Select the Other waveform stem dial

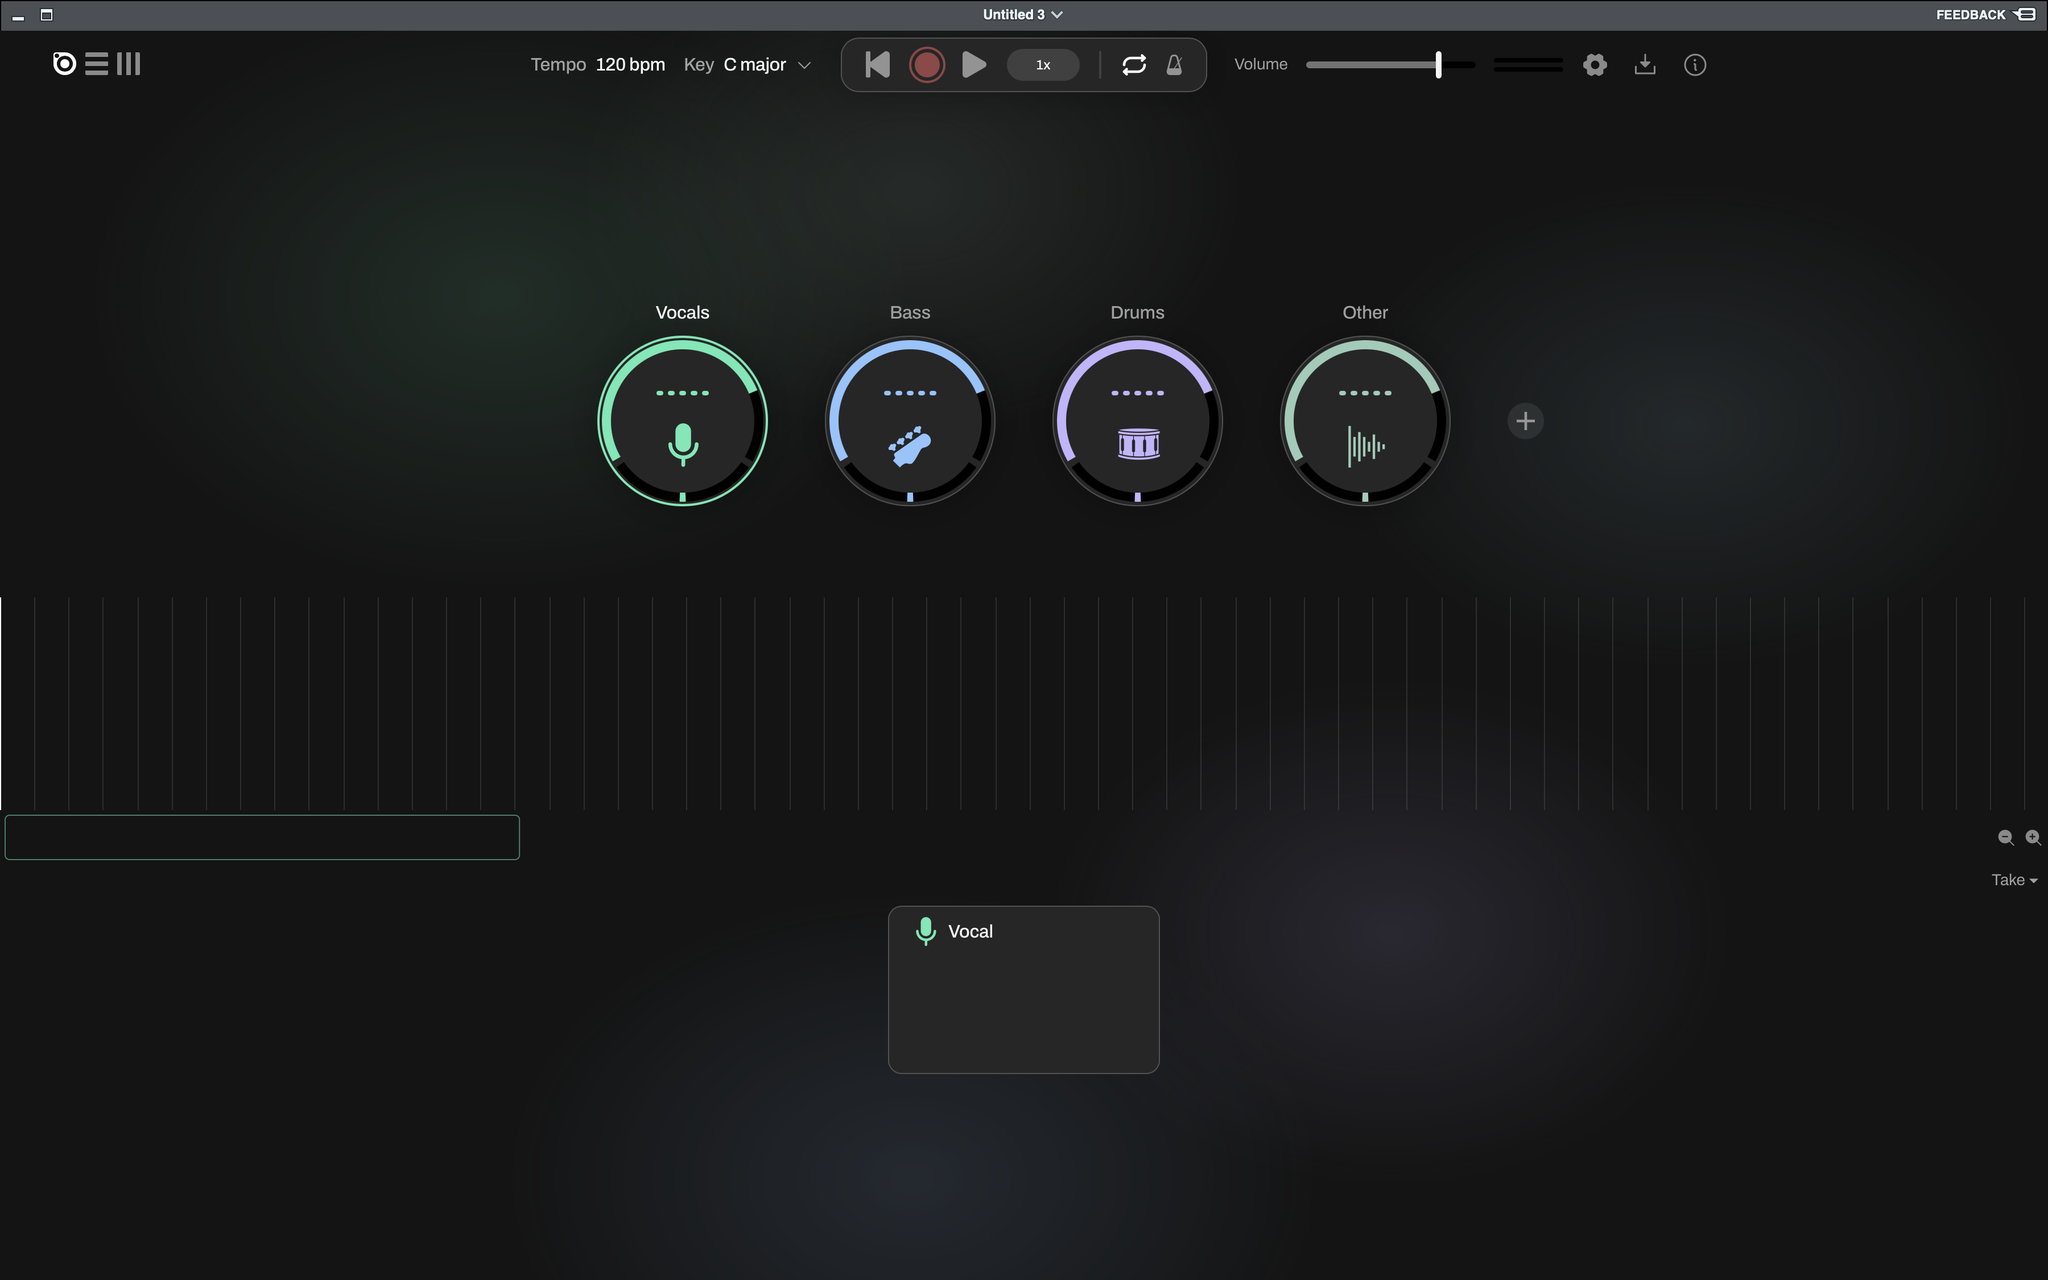(1365, 421)
